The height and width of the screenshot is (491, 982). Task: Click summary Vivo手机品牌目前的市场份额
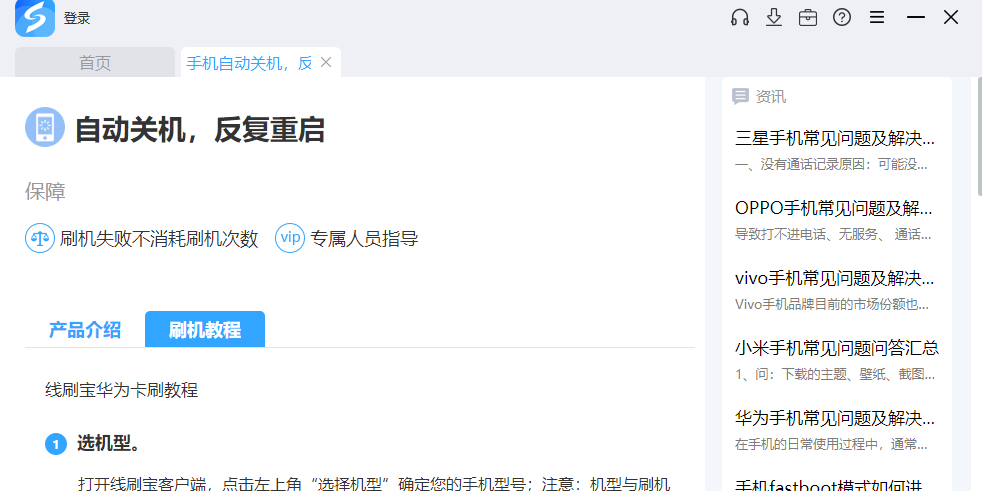coord(832,304)
